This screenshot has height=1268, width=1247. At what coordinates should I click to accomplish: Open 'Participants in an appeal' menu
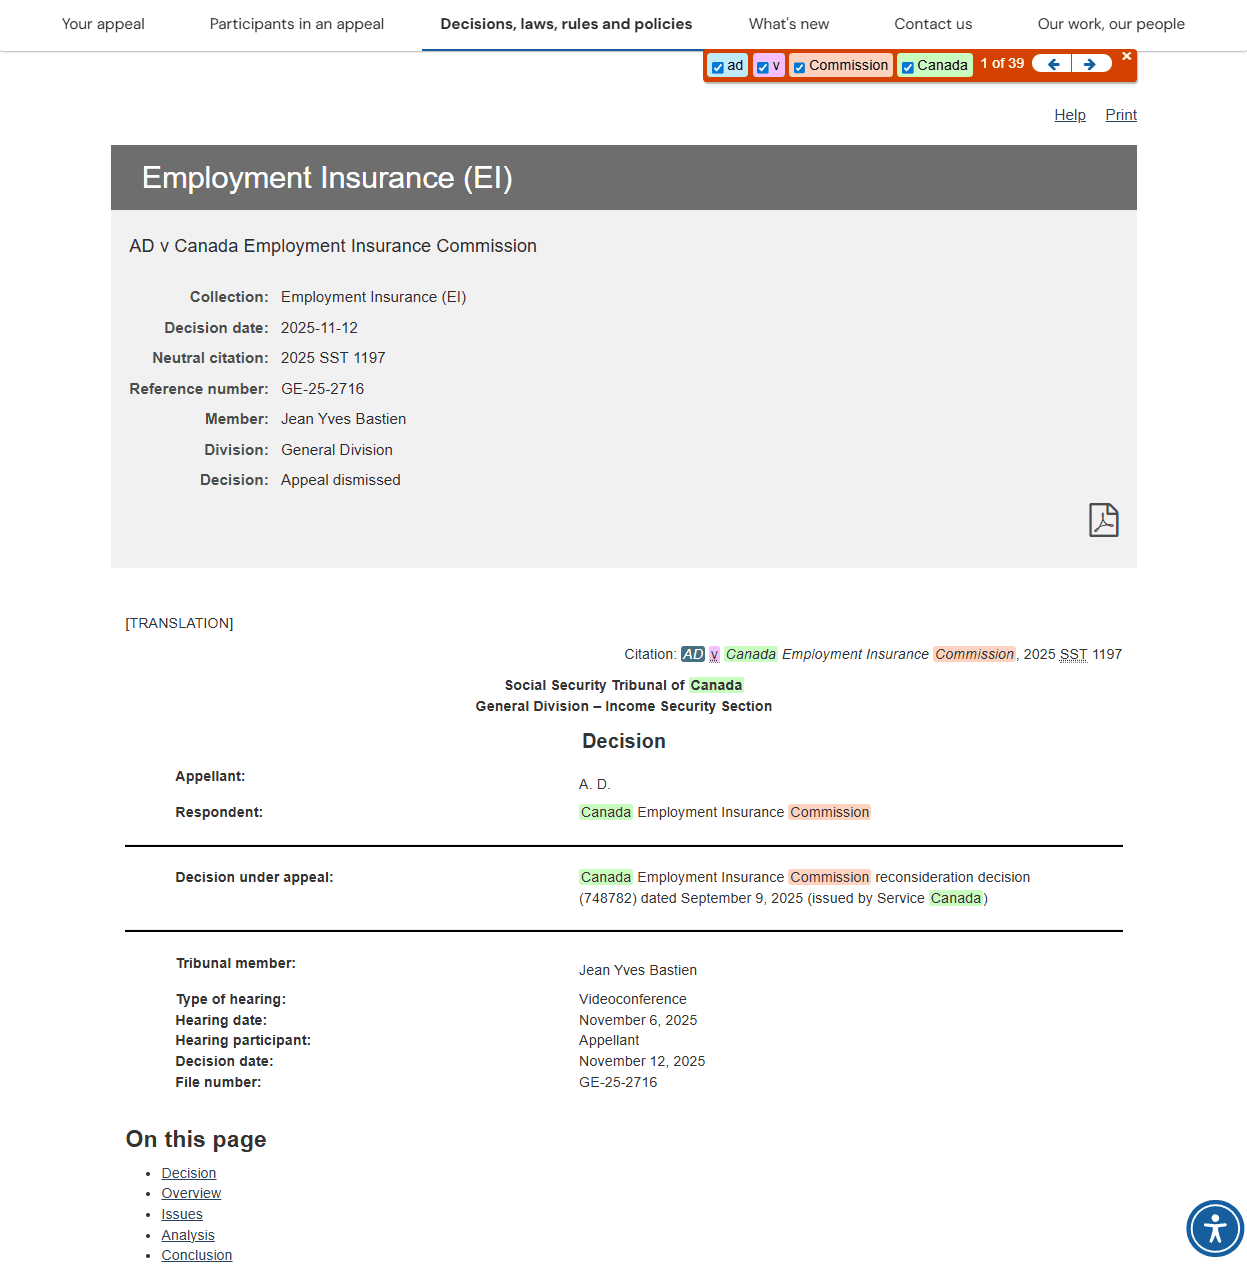(x=297, y=24)
